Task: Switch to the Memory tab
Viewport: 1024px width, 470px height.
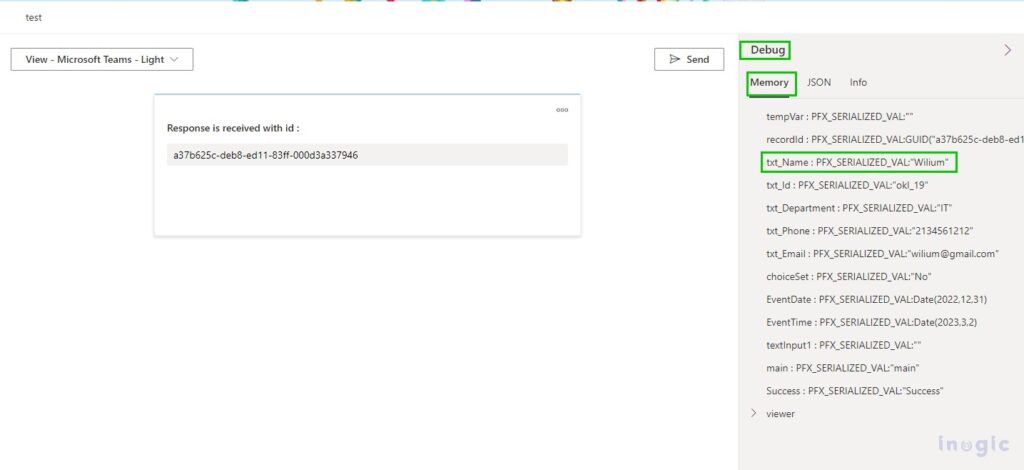Action: pyautogui.click(x=769, y=82)
